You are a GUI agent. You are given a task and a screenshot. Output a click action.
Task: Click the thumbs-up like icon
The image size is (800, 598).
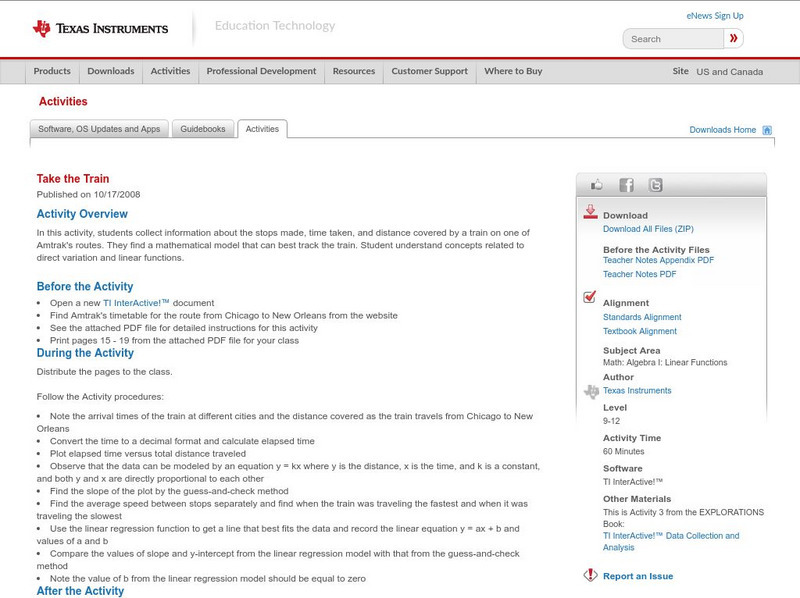tap(596, 185)
